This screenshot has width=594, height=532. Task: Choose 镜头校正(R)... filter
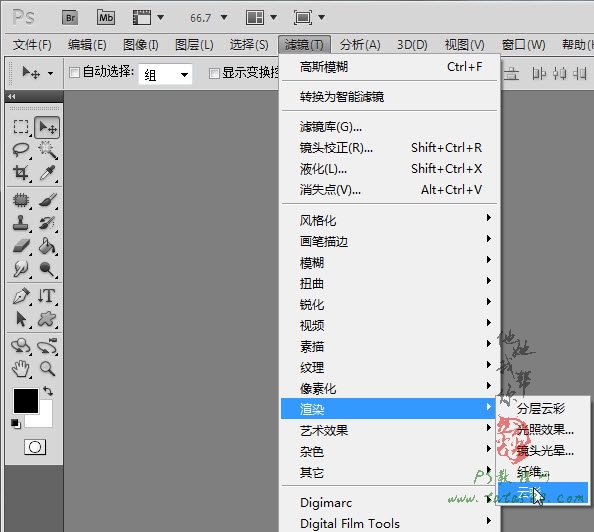389,147
